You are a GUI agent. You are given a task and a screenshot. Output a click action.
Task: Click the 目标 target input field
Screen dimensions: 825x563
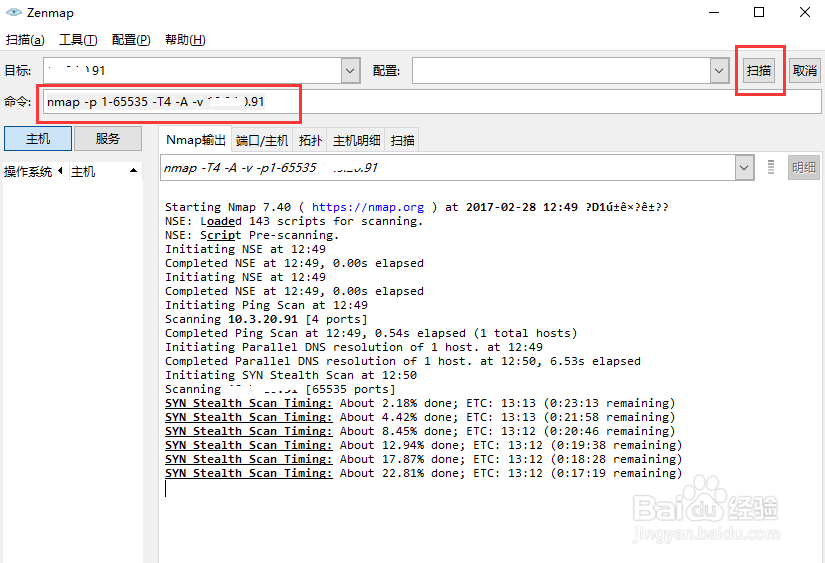tap(192, 71)
